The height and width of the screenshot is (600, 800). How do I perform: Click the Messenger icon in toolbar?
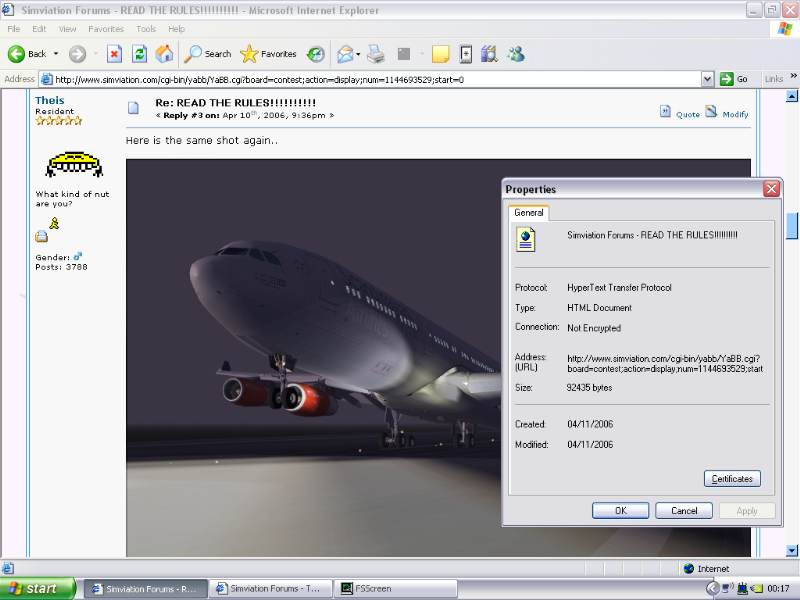tap(516, 54)
